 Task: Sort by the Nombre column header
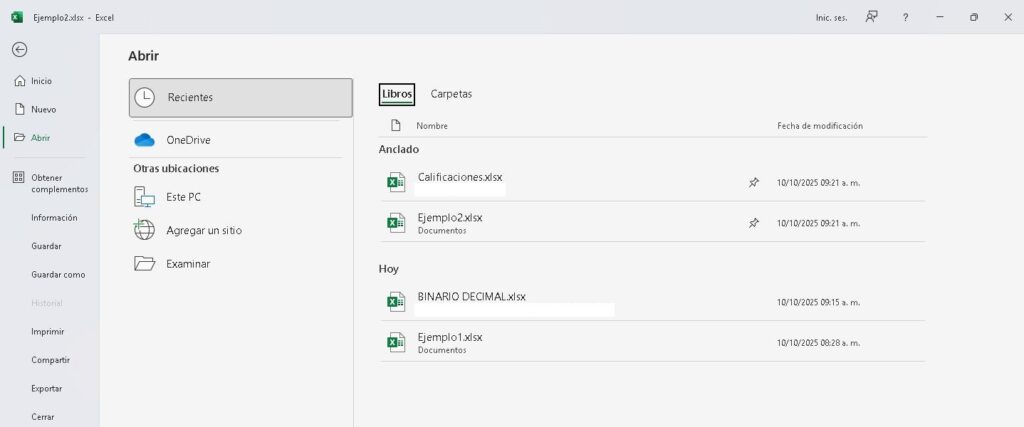tap(432, 126)
